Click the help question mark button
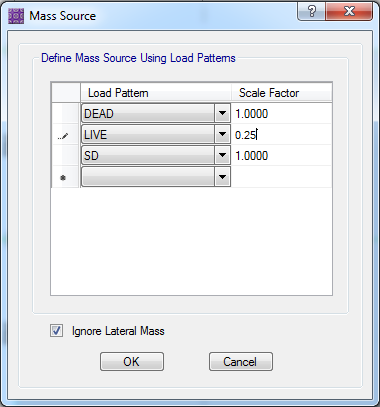Viewport: 380px width, 407px height. click(x=311, y=11)
